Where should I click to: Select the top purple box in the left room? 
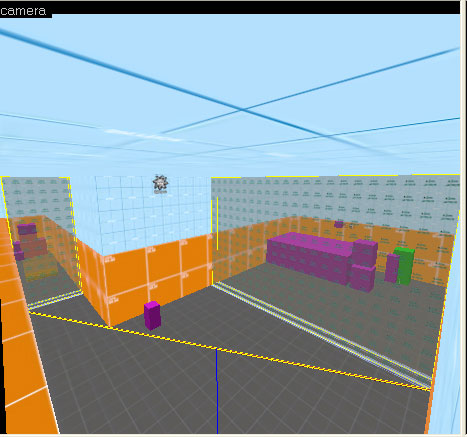coord(27,229)
